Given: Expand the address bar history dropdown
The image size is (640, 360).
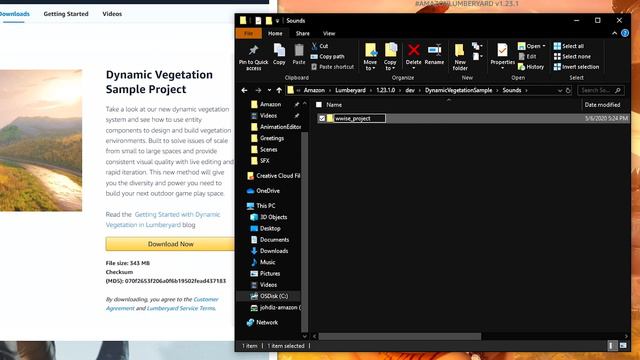Looking at the screenshot, I should point(560,90).
